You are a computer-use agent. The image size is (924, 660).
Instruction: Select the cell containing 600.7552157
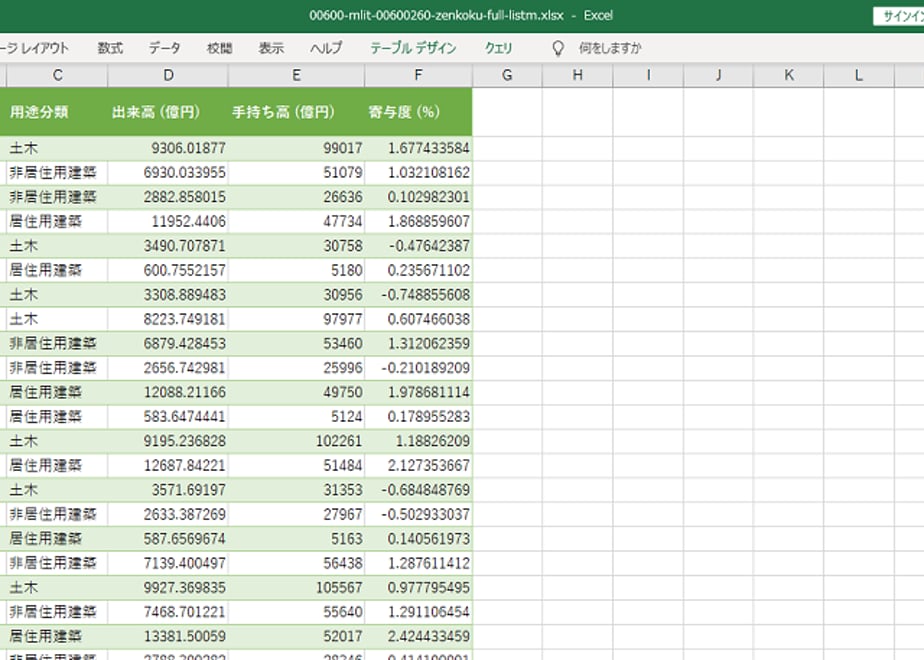(168, 270)
